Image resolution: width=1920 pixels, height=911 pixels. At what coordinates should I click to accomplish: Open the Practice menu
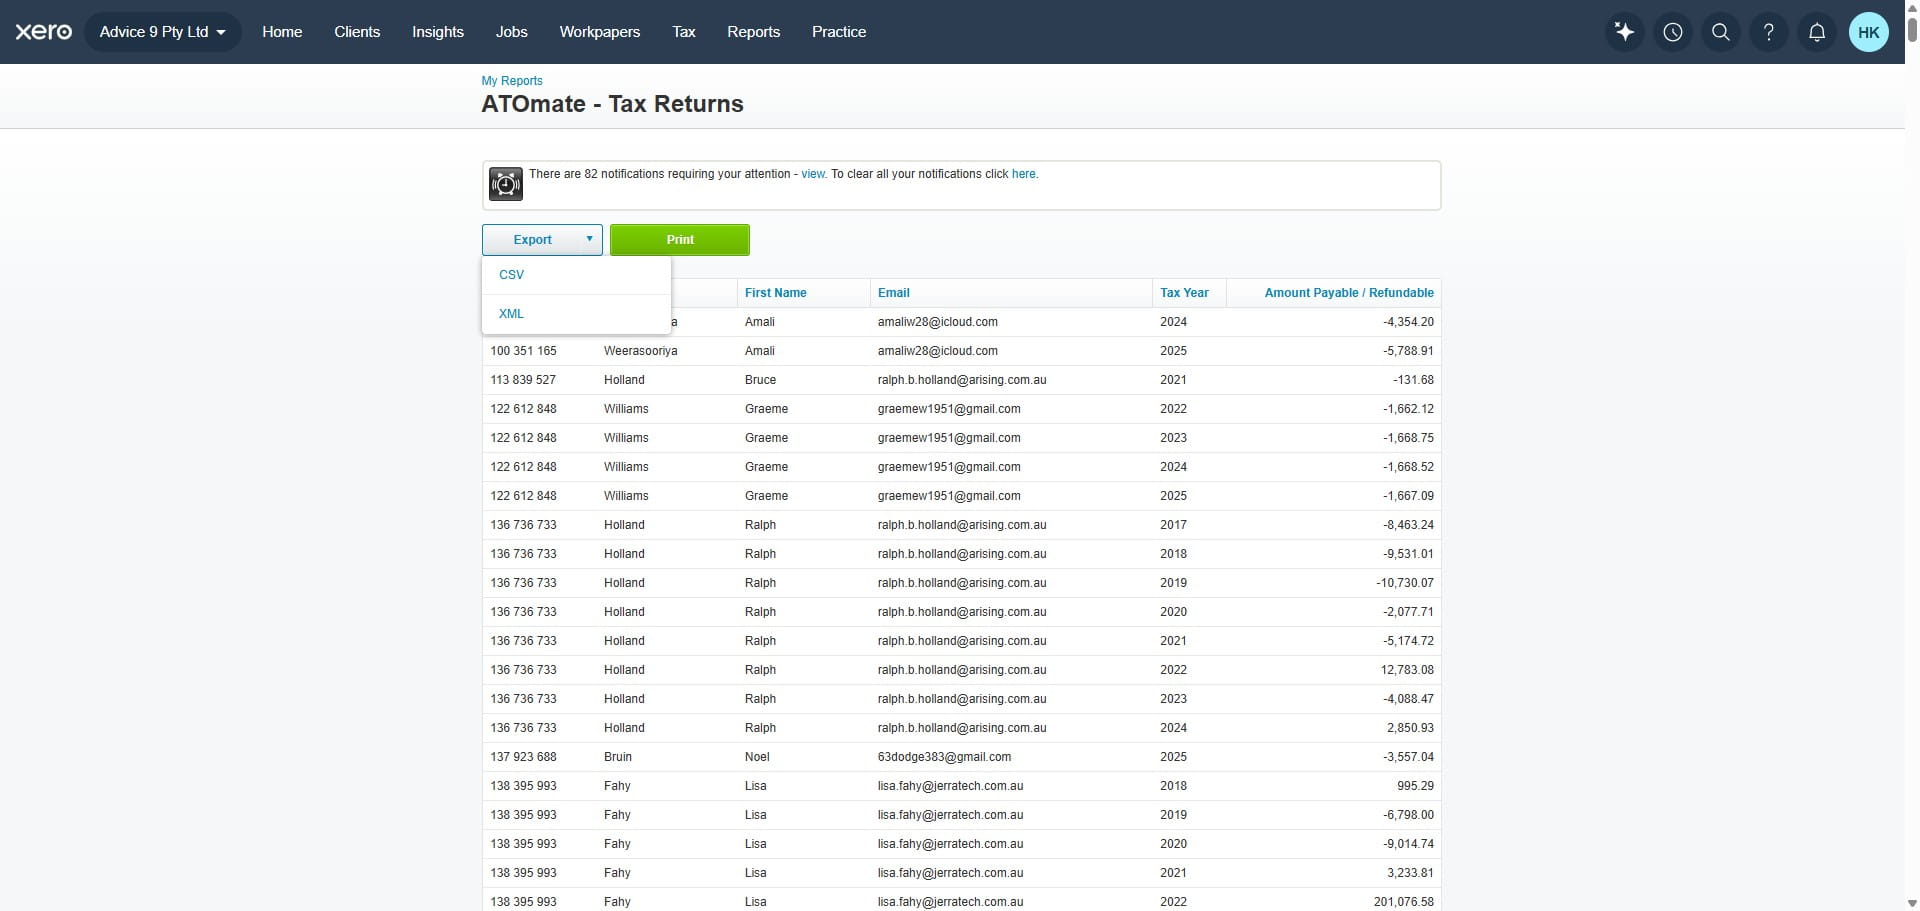click(x=839, y=32)
